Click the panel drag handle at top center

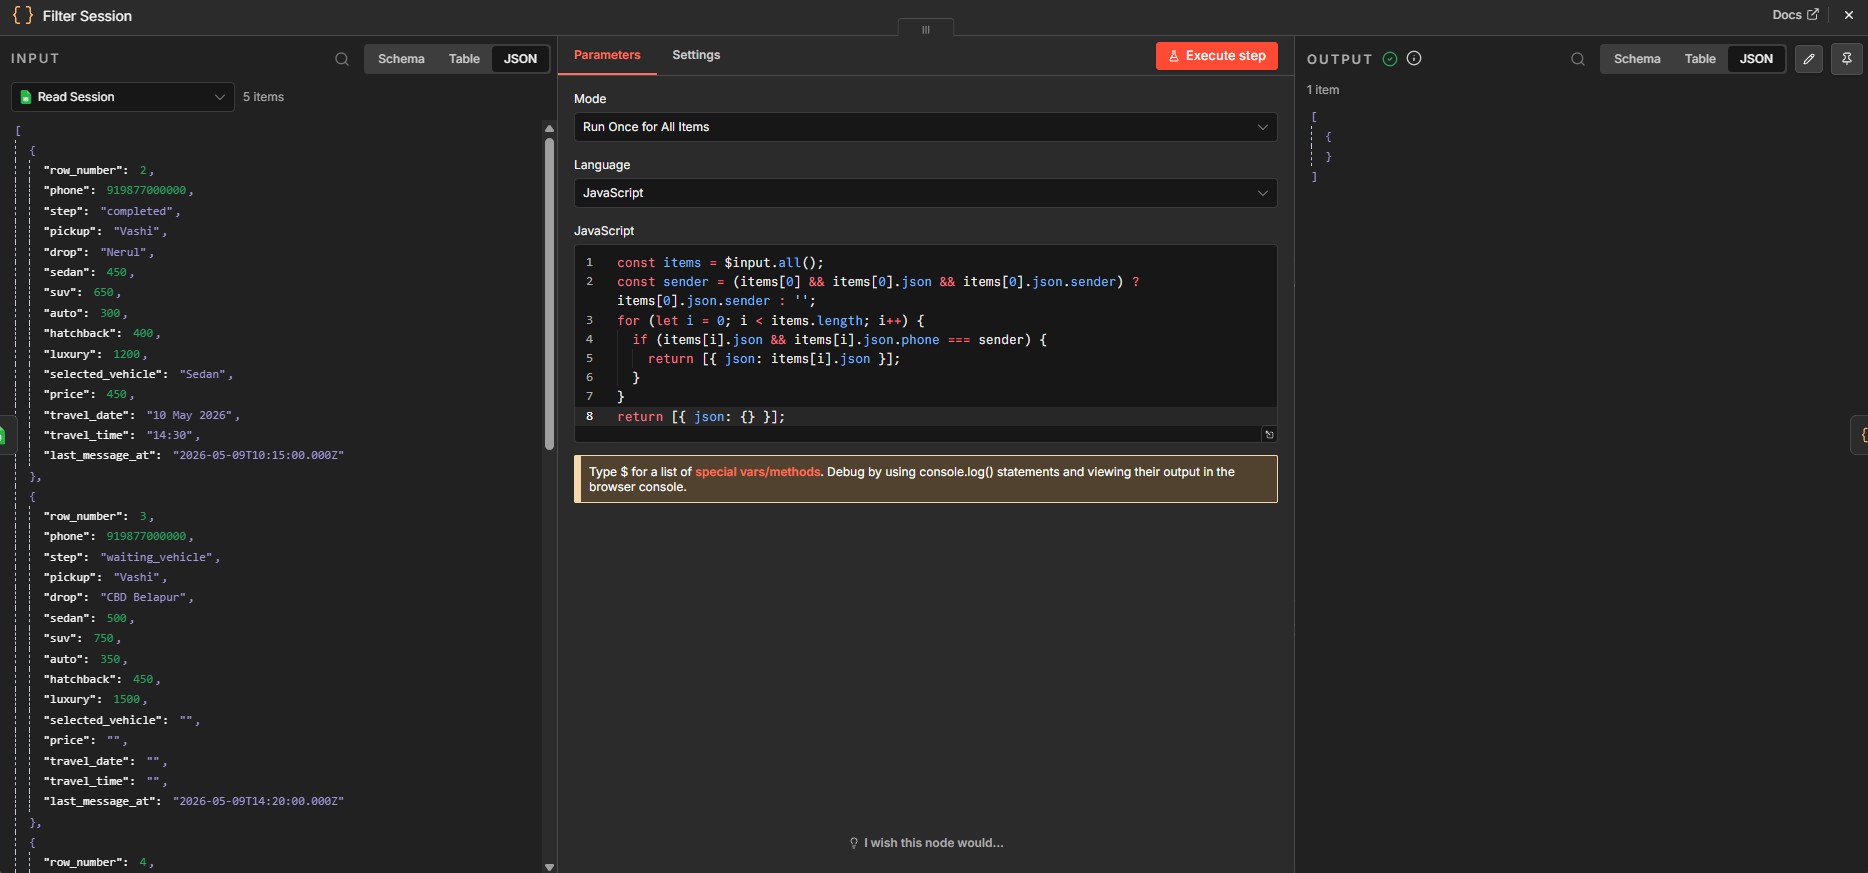pyautogui.click(x=926, y=29)
